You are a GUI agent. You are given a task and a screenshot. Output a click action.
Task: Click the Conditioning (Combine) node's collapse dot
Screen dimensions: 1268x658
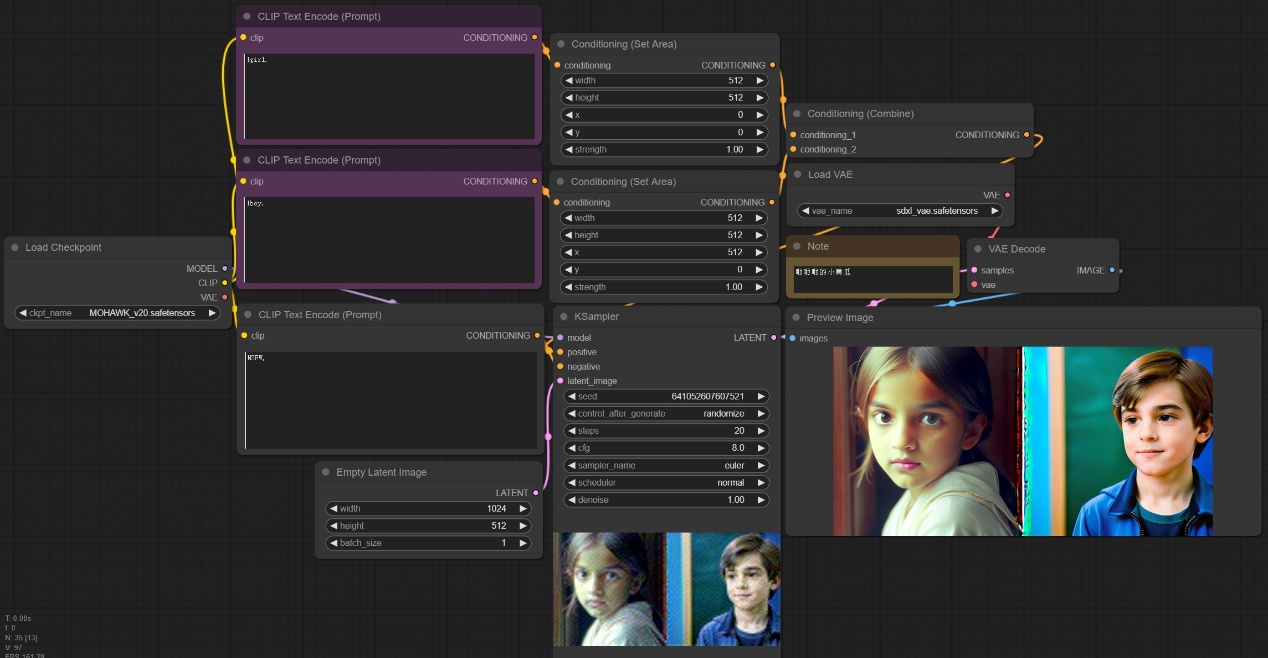pyautogui.click(x=797, y=114)
